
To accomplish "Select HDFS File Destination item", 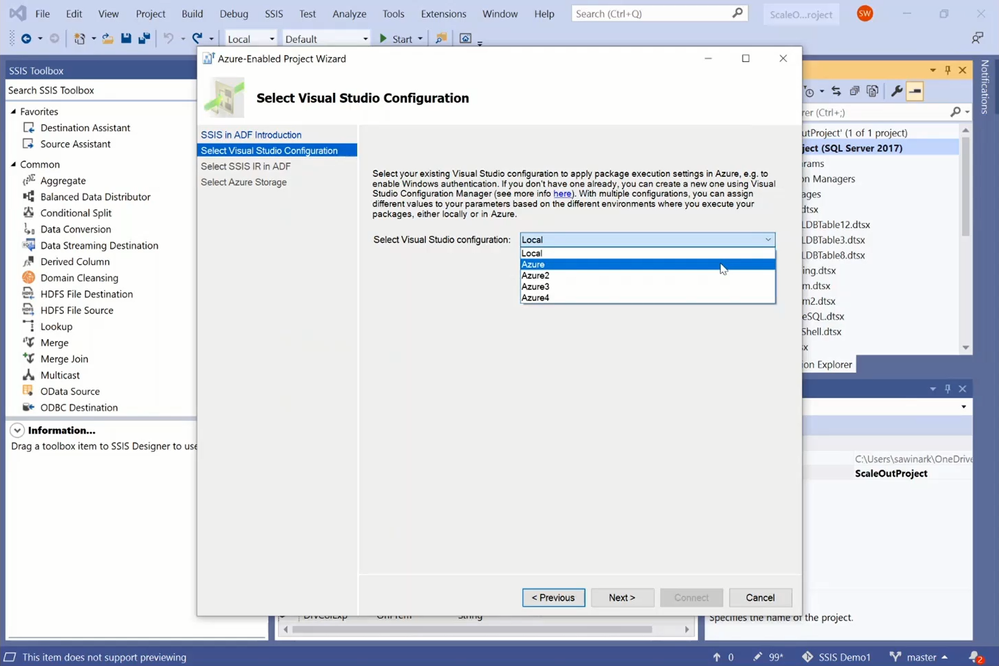I will click(86, 294).
